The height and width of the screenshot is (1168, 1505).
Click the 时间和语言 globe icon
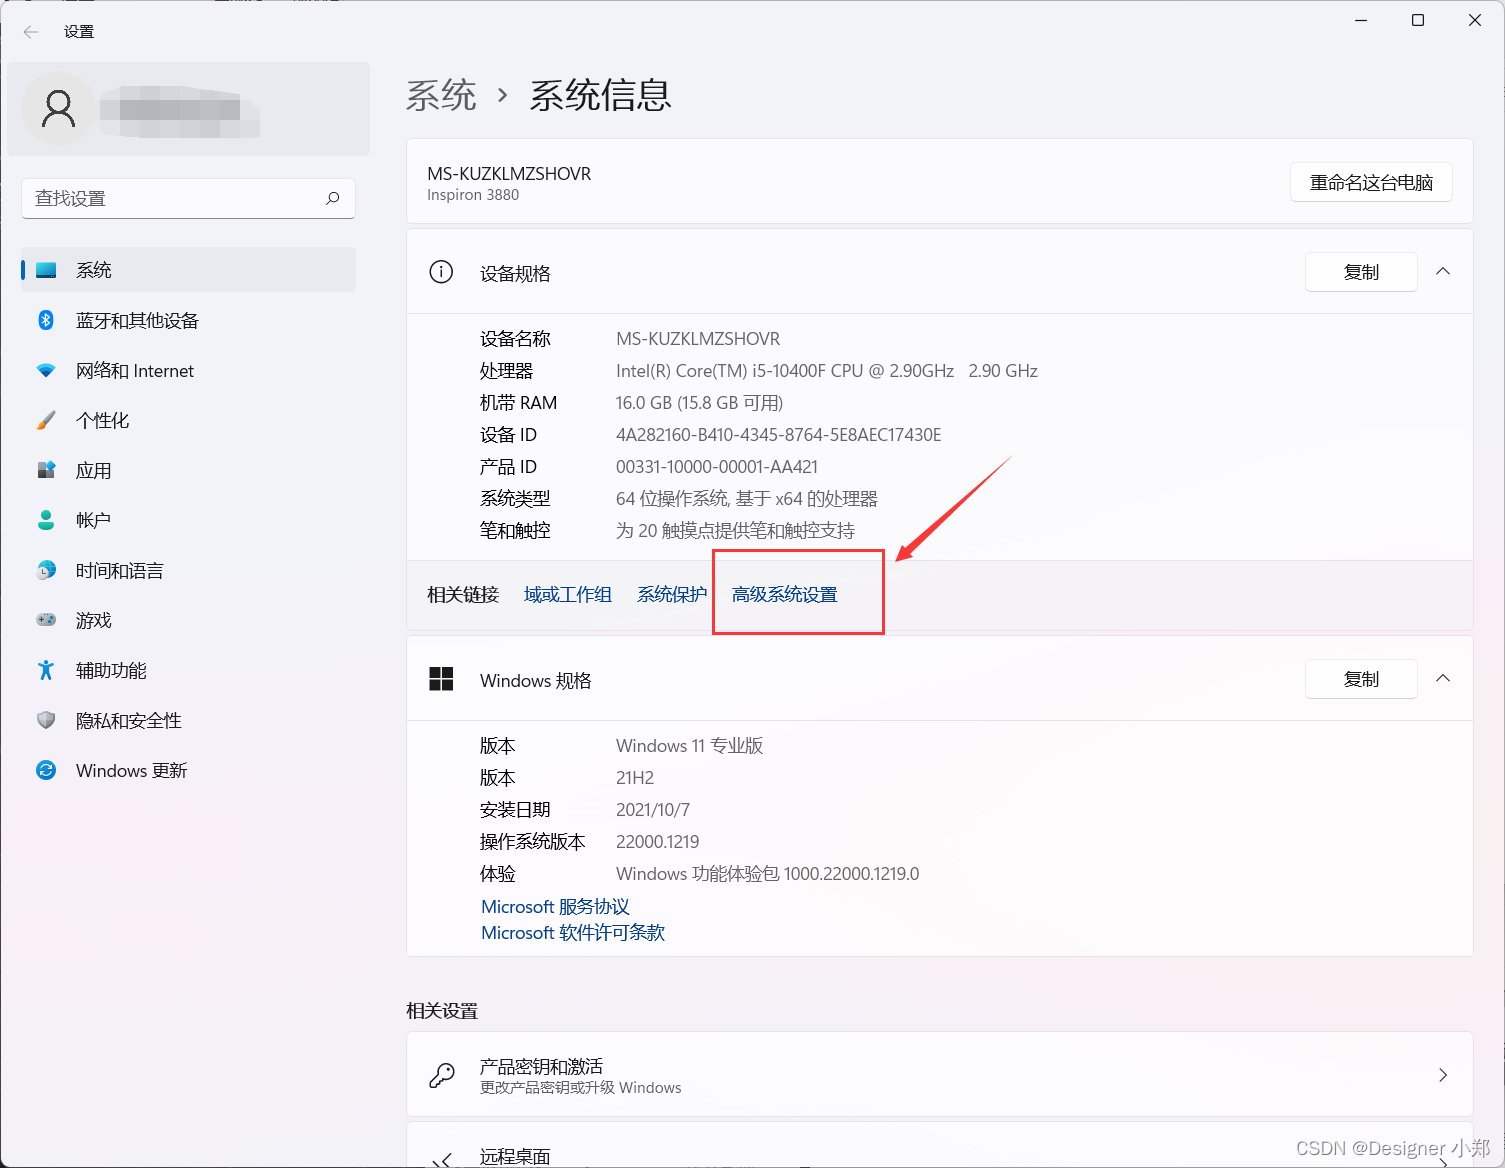[x=46, y=570]
